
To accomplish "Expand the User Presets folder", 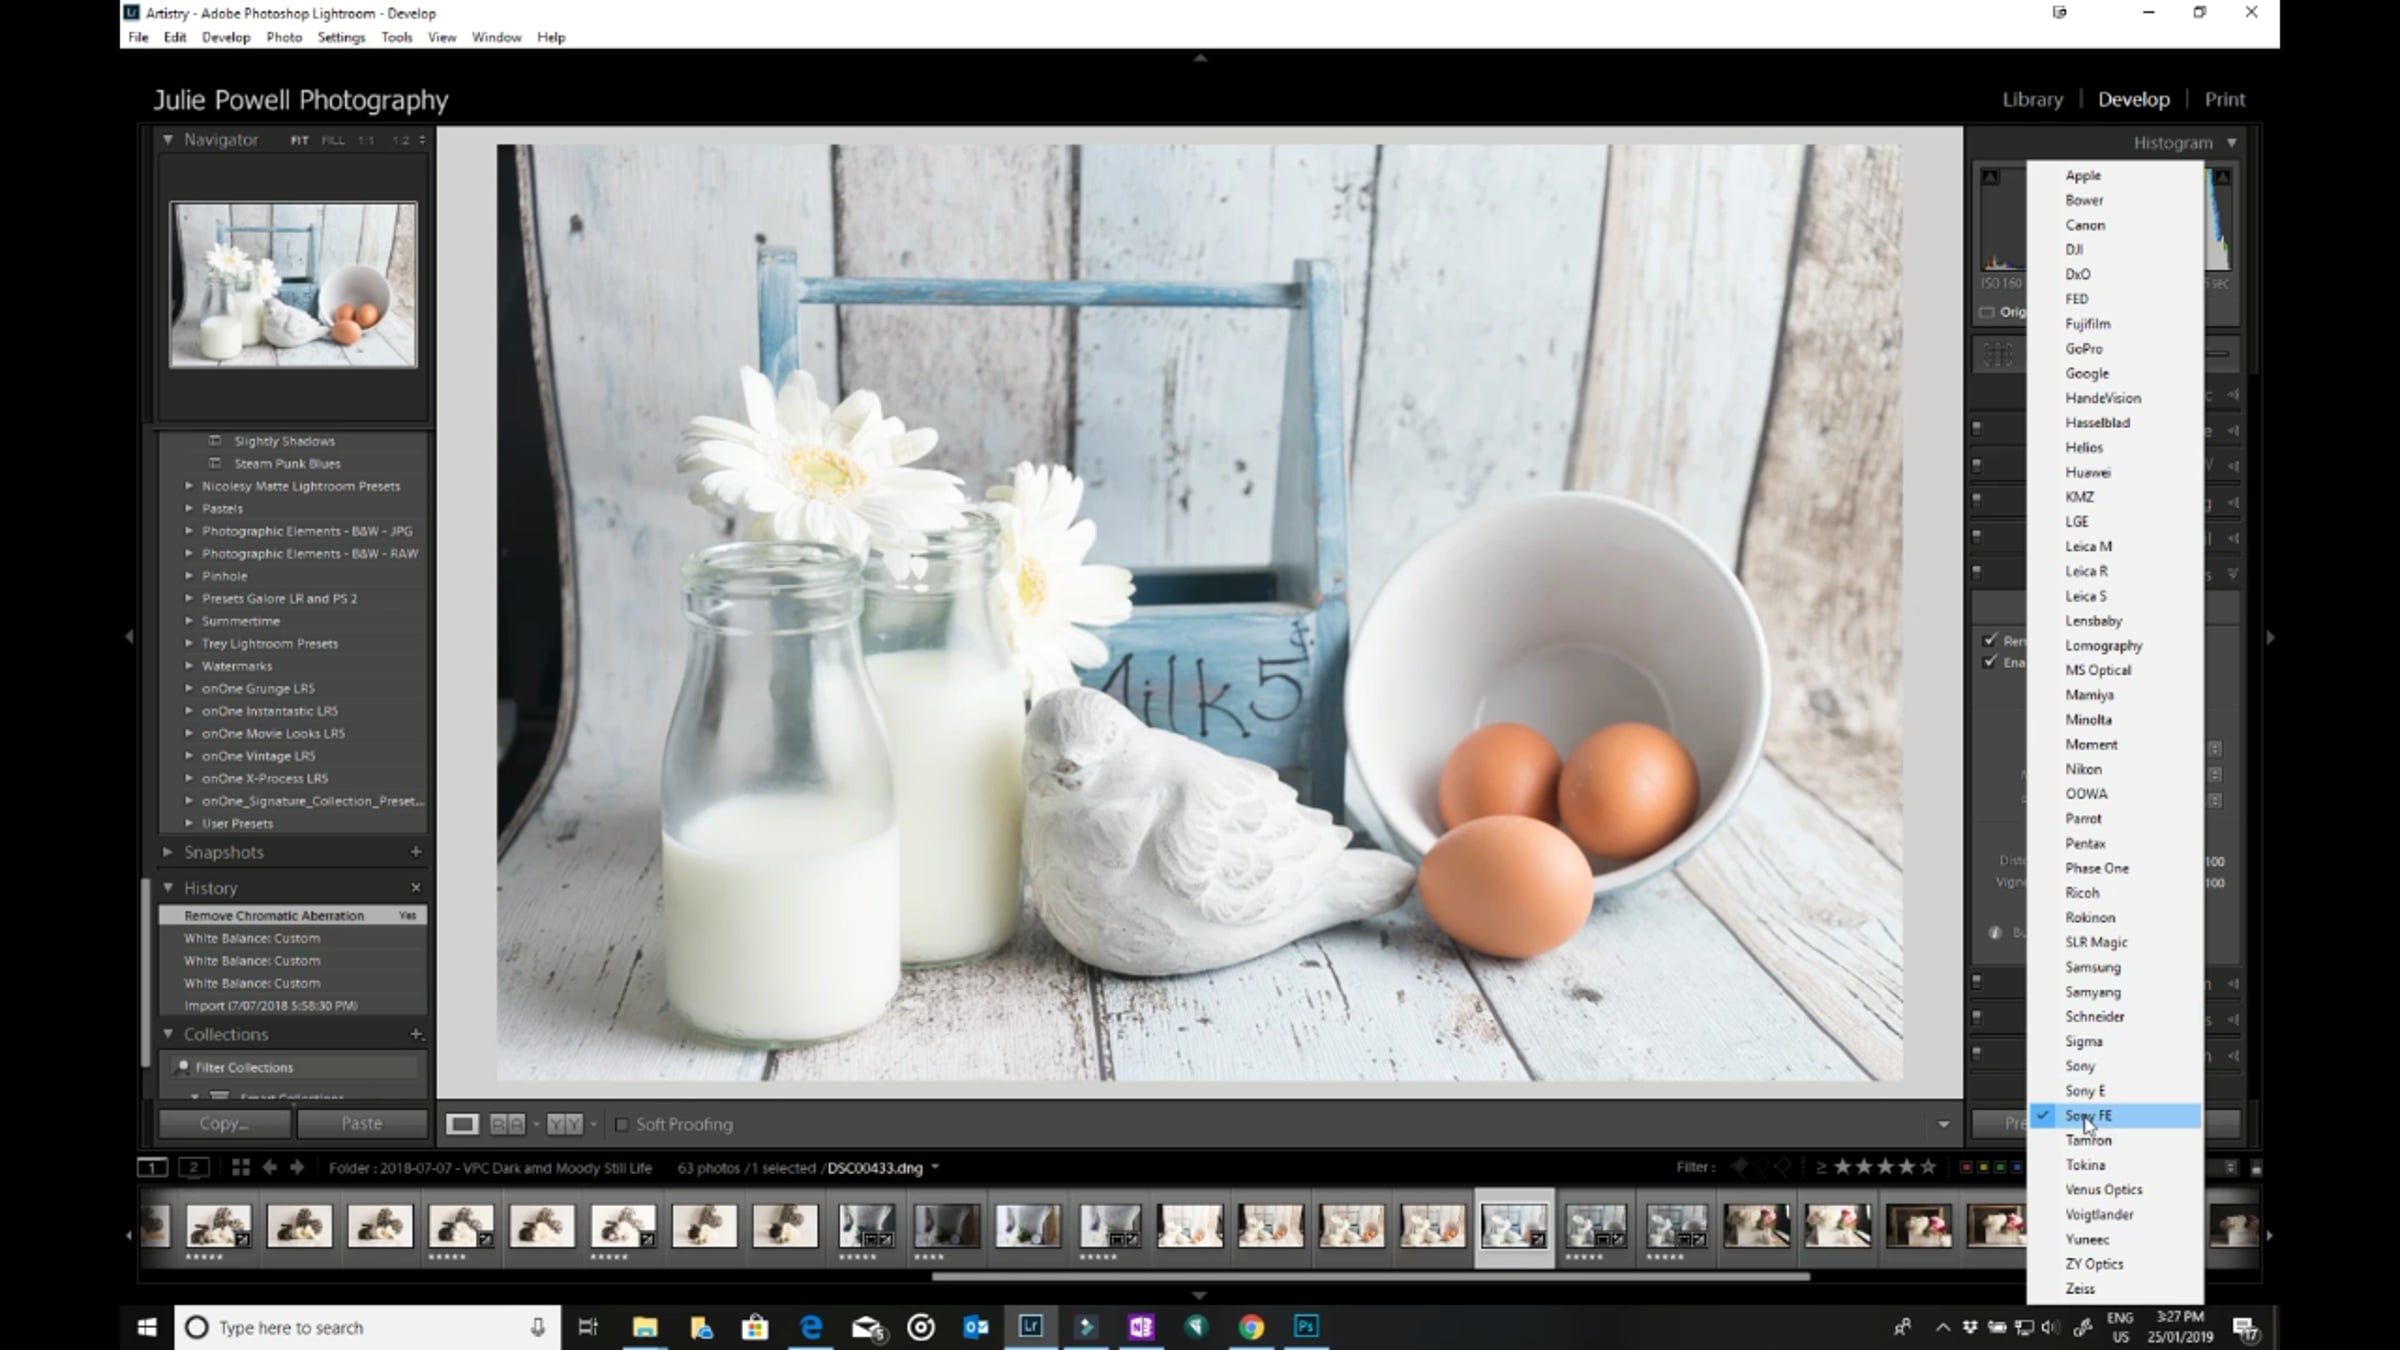I will click(x=189, y=824).
